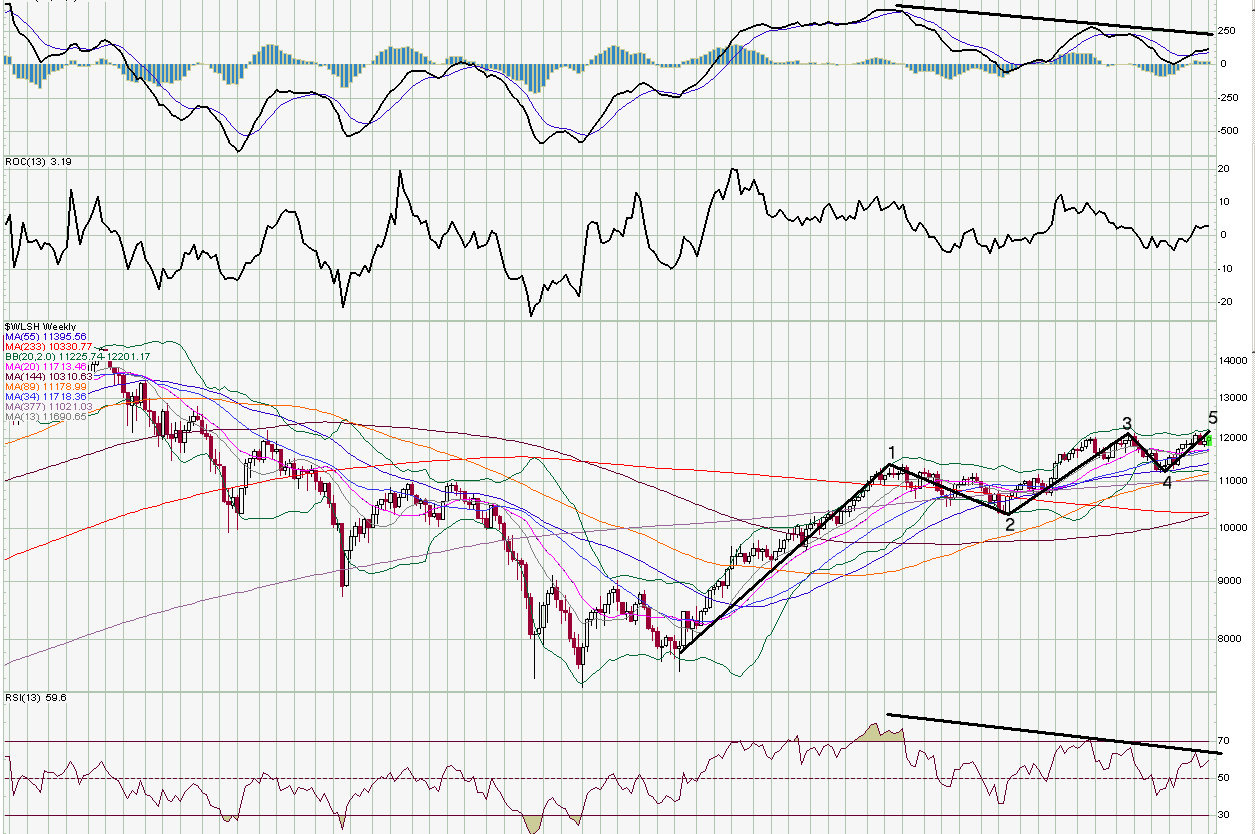Screen dimensions: 1255x834
Task: Click the -500 value on top indicator axis
Action: click(x=1229, y=131)
